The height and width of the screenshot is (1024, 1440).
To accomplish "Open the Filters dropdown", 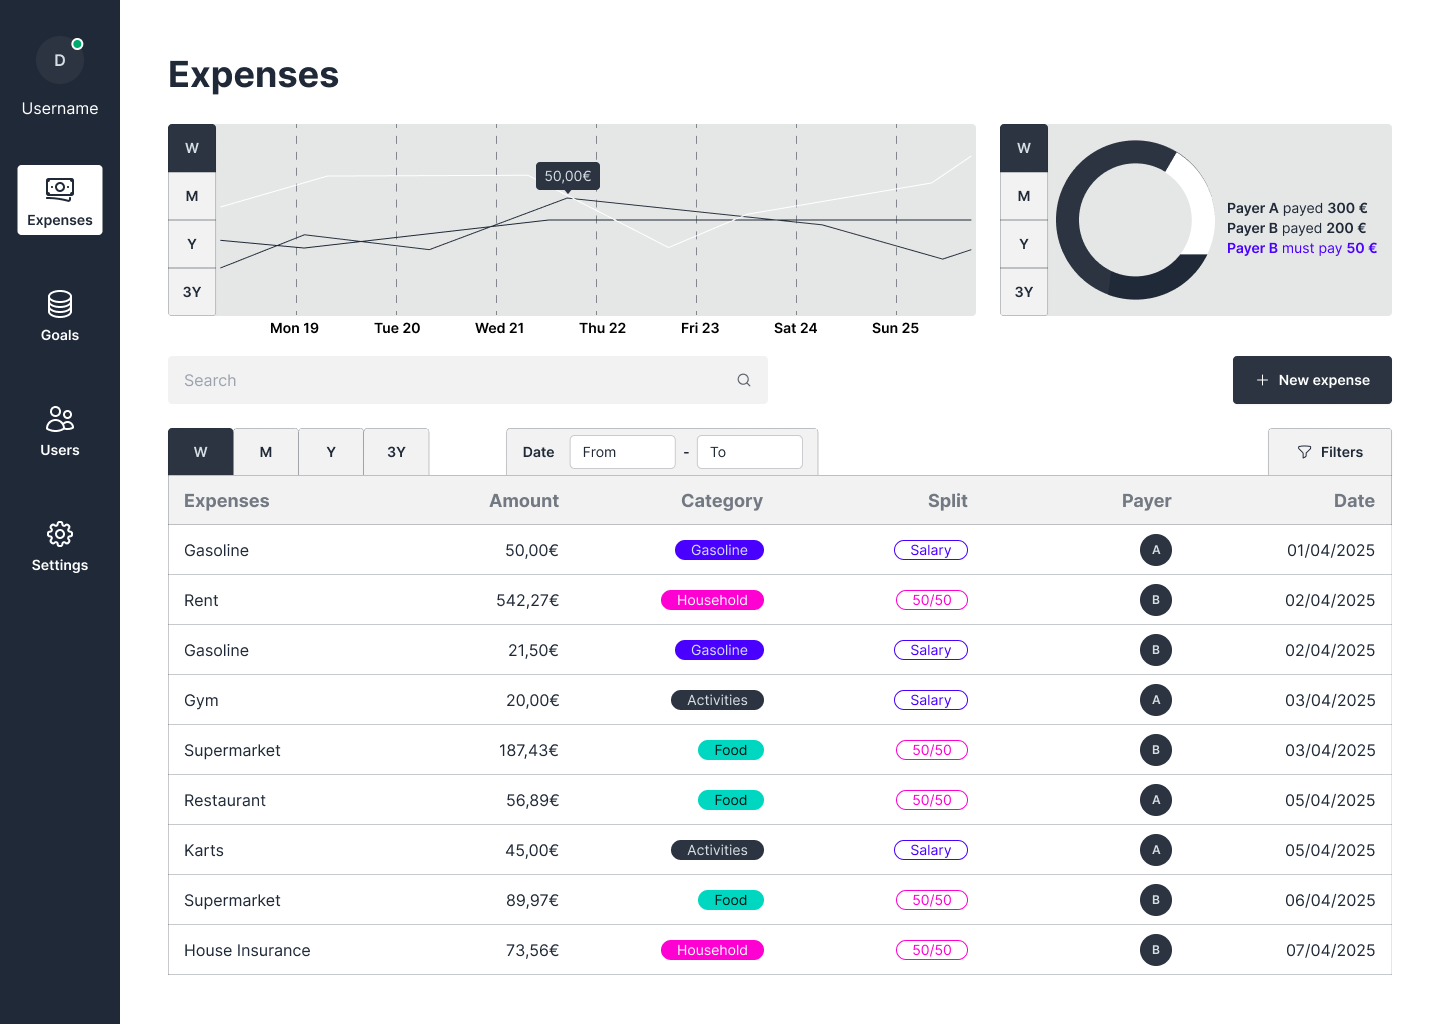I will click(x=1330, y=452).
